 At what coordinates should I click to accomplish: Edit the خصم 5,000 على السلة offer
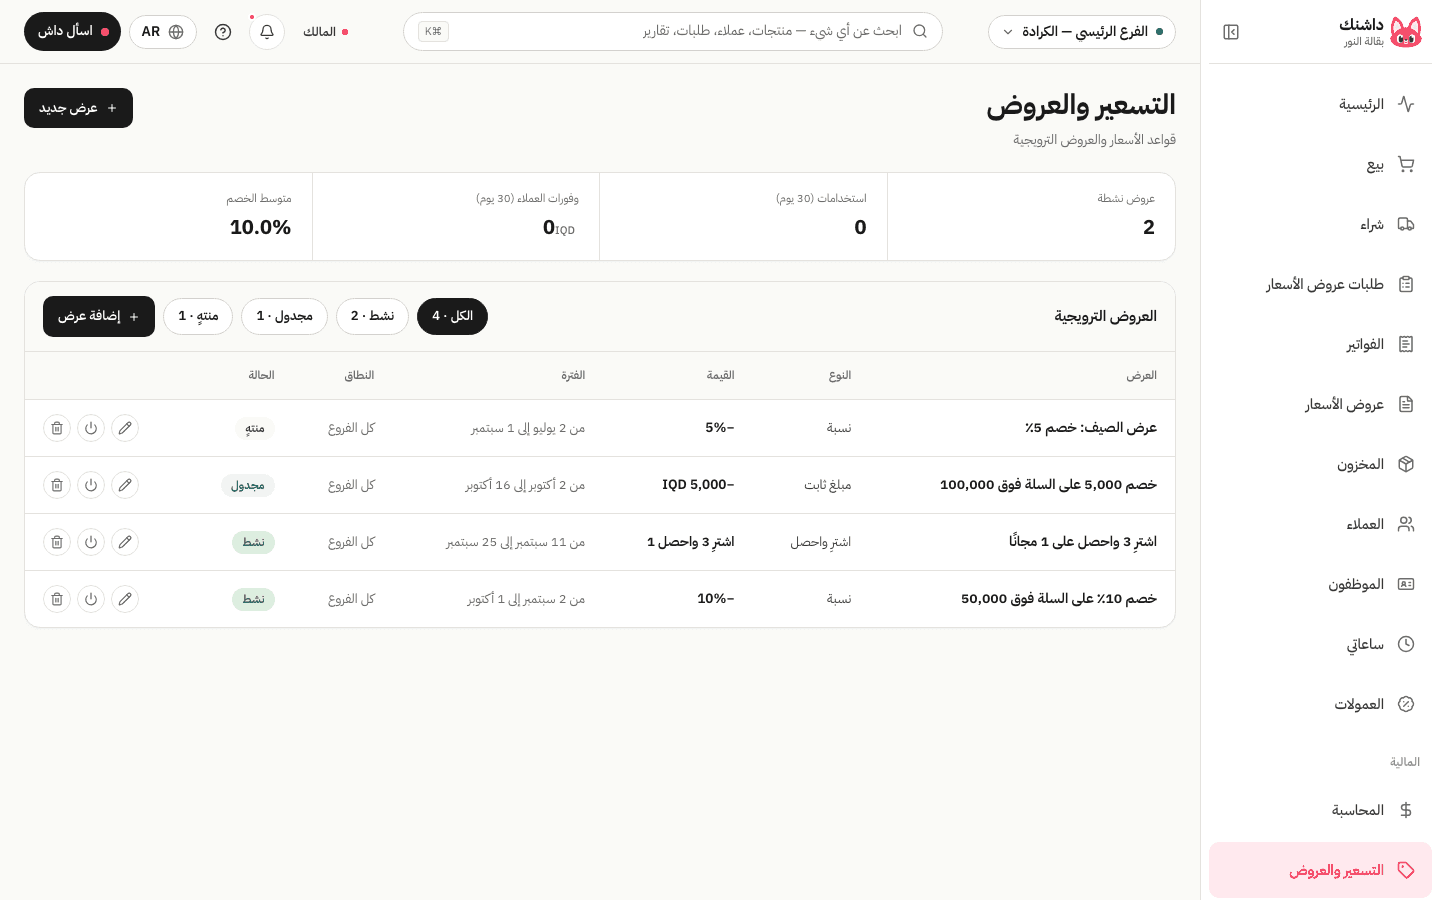tap(125, 485)
